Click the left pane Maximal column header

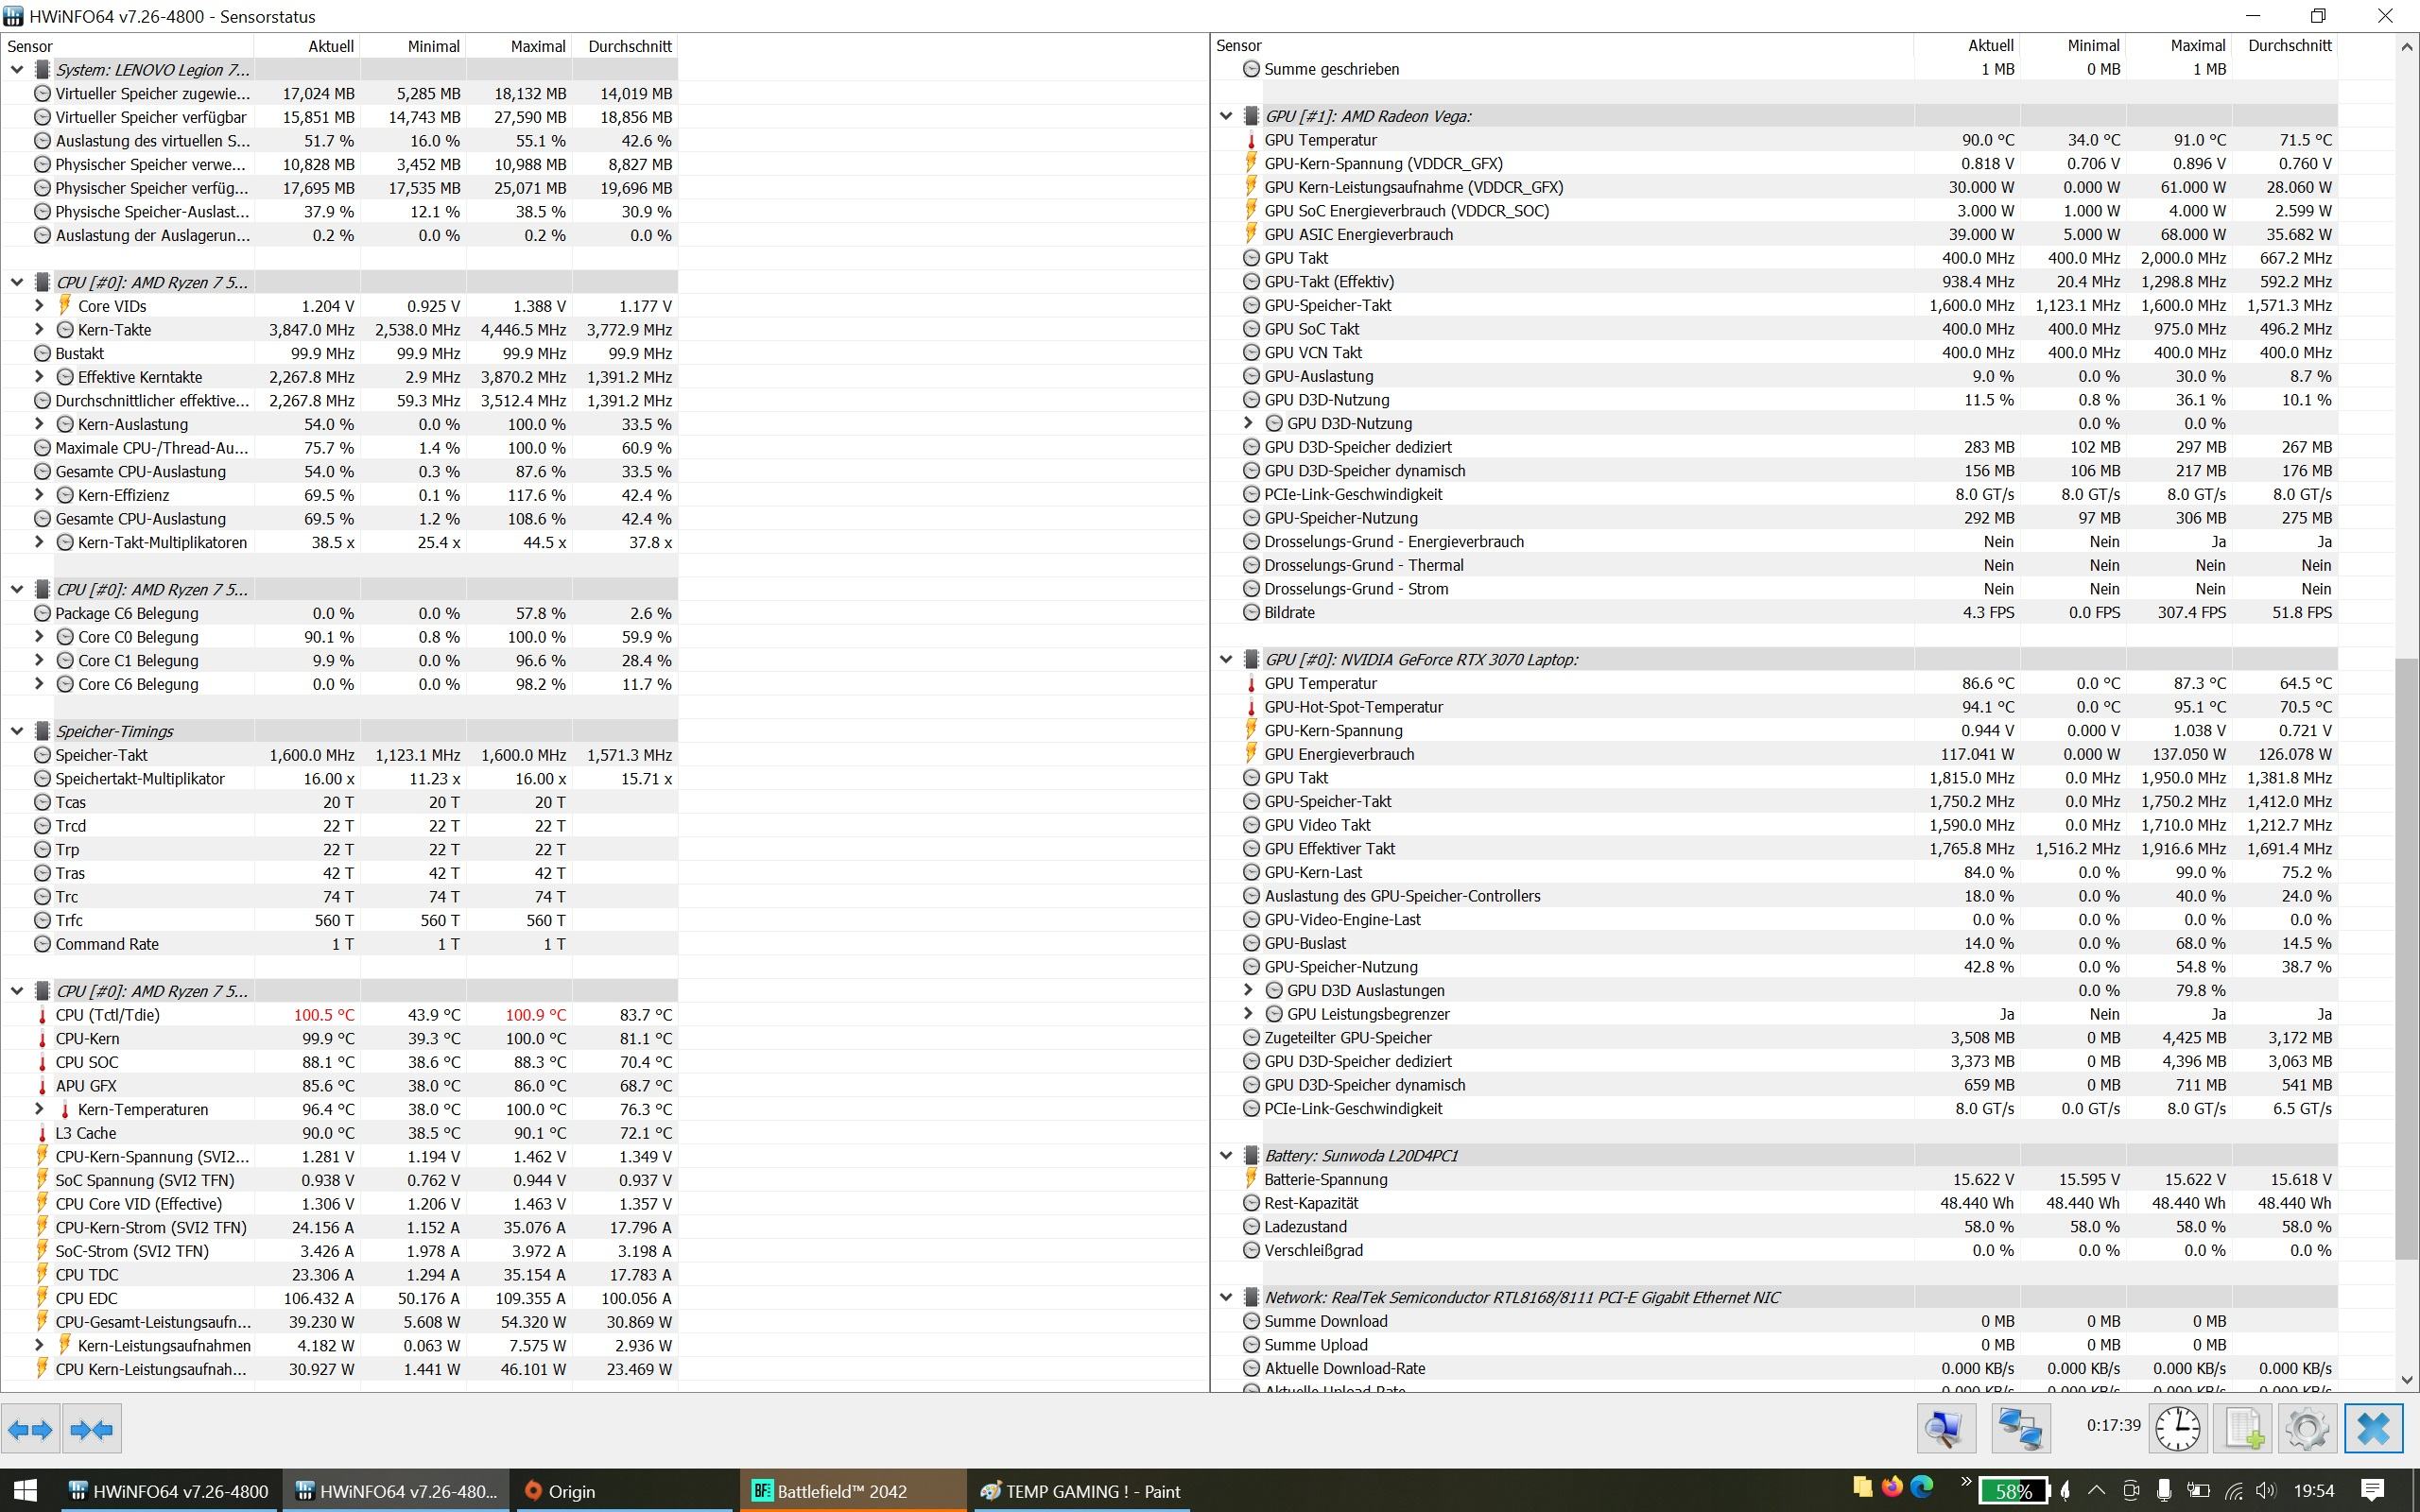click(x=519, y=46)
